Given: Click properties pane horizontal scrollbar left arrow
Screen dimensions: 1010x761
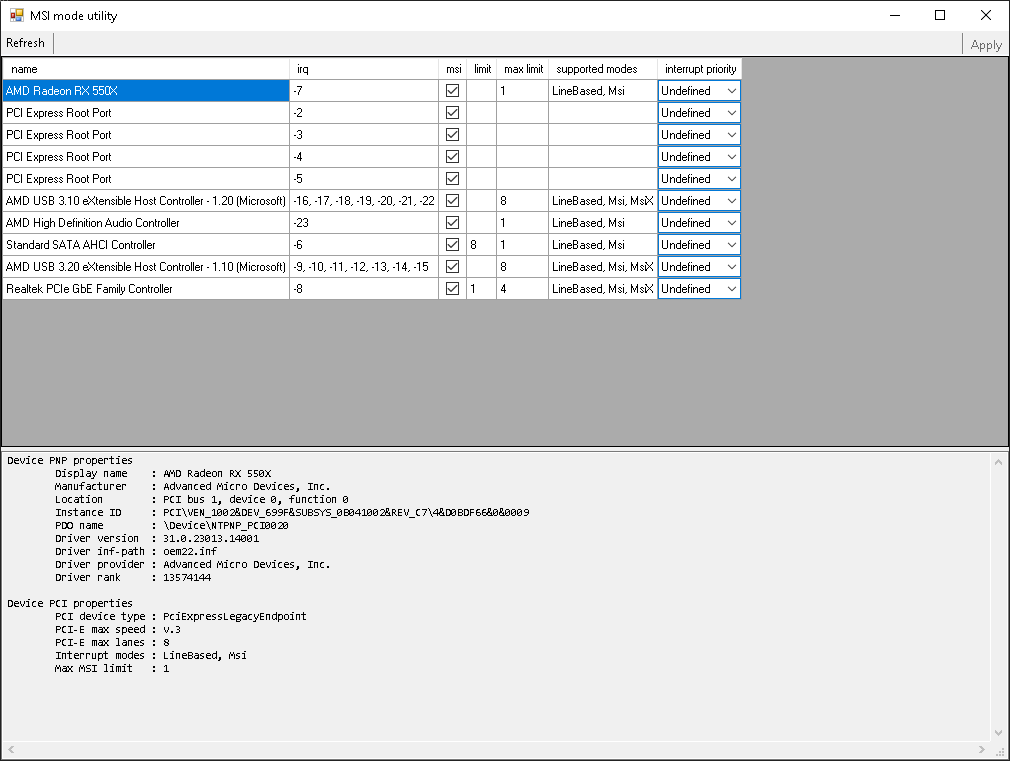Looking at the screenshot, I should 11,749.
